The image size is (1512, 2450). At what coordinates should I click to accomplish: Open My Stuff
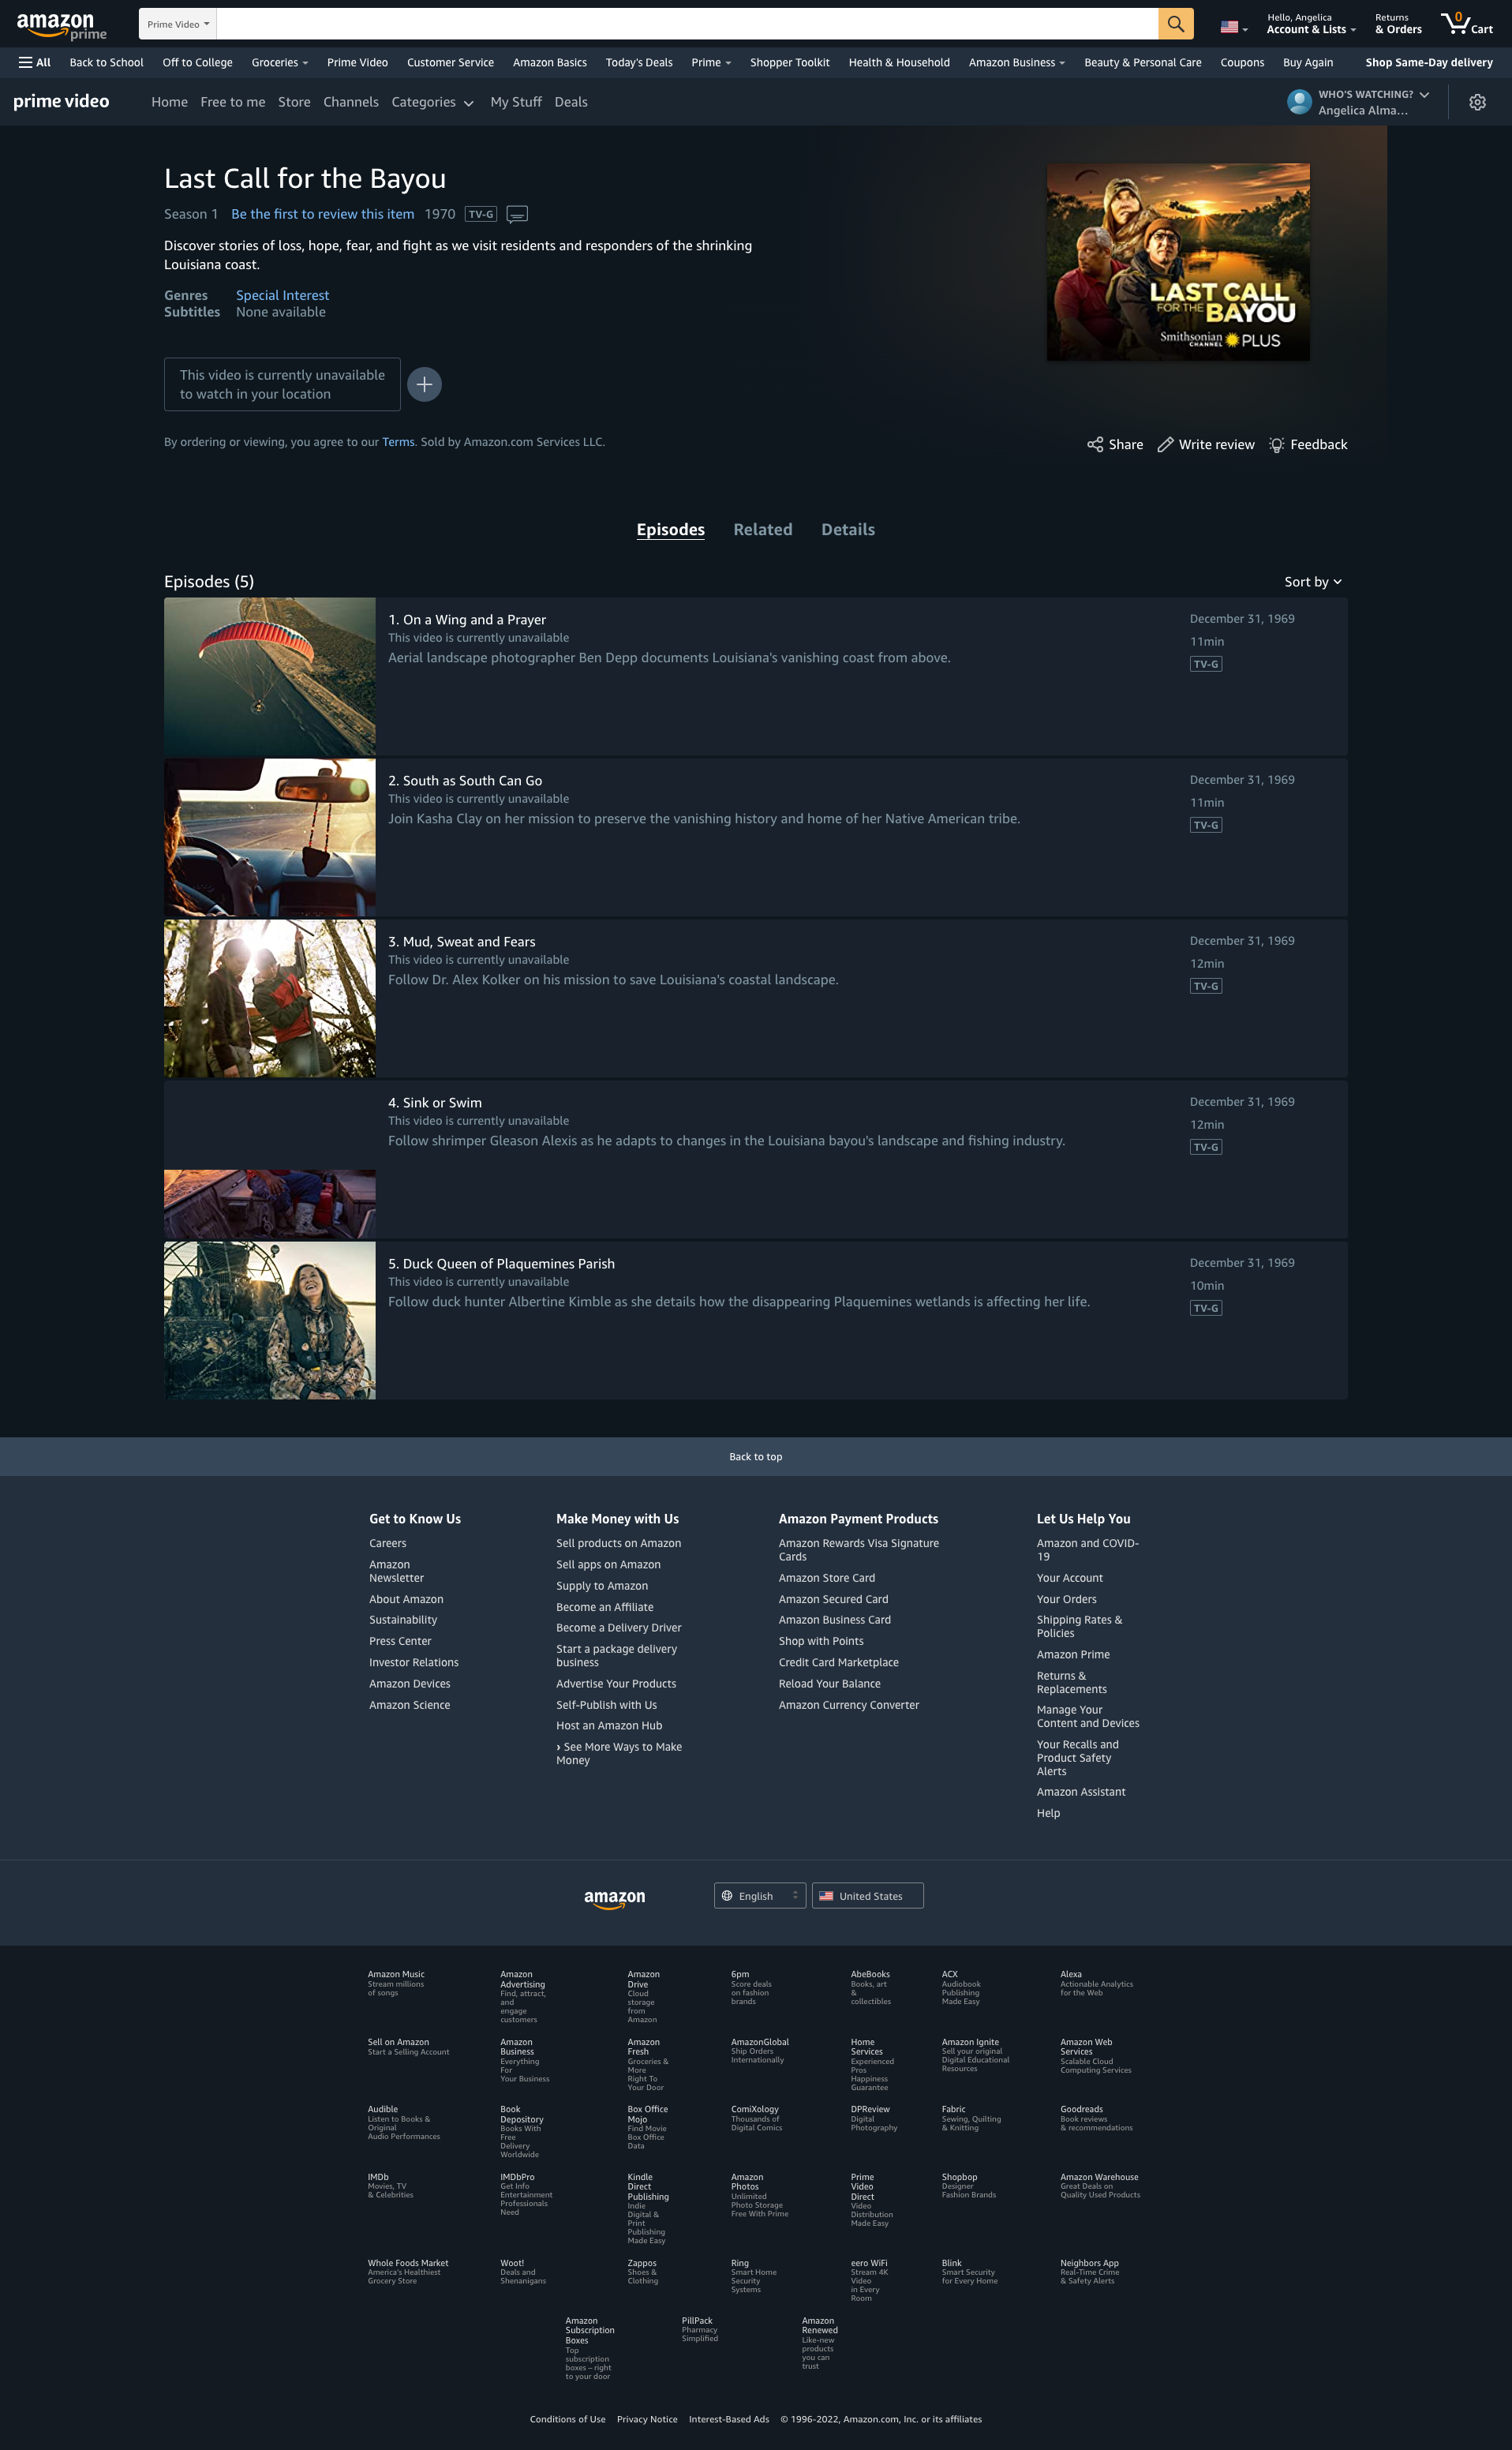[x=515, y=102]
